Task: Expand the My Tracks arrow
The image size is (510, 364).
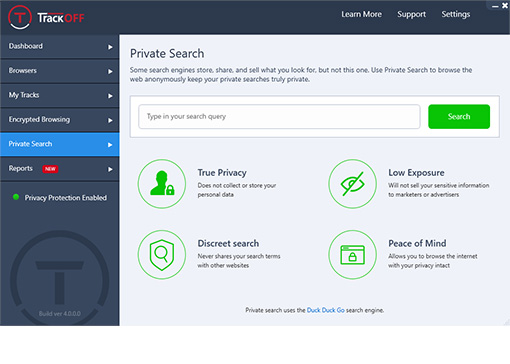Action: [x=110, y=96]
